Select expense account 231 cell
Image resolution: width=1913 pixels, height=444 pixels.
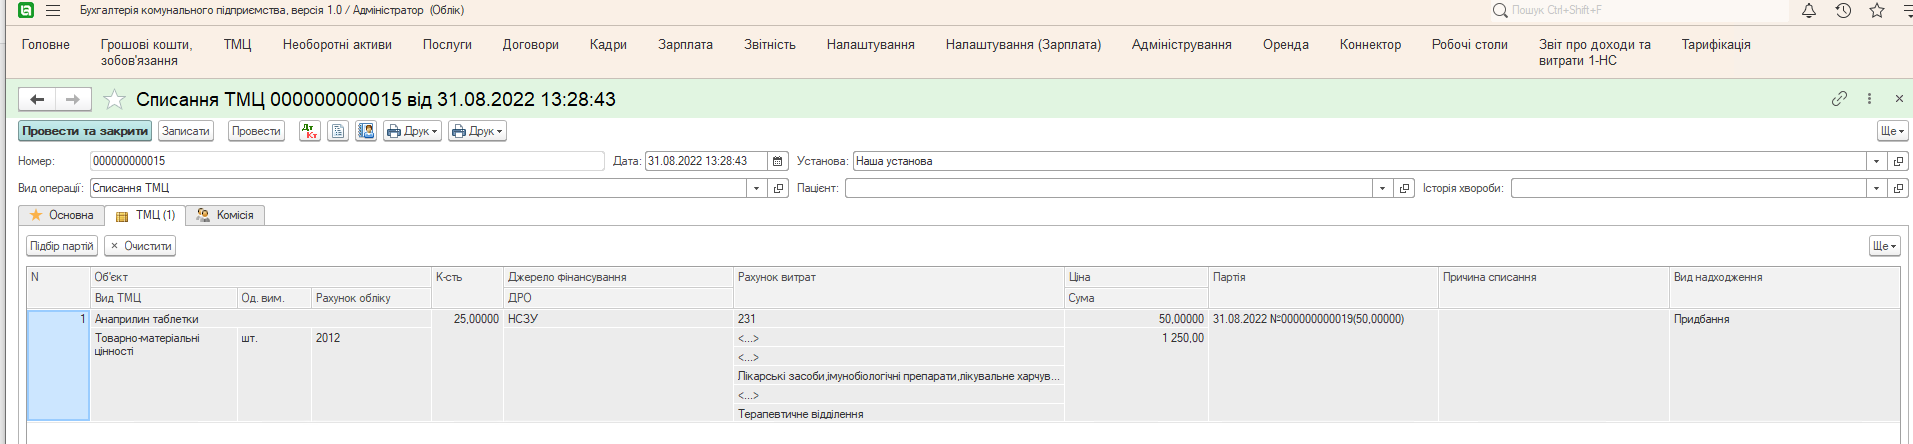(899, 319)
